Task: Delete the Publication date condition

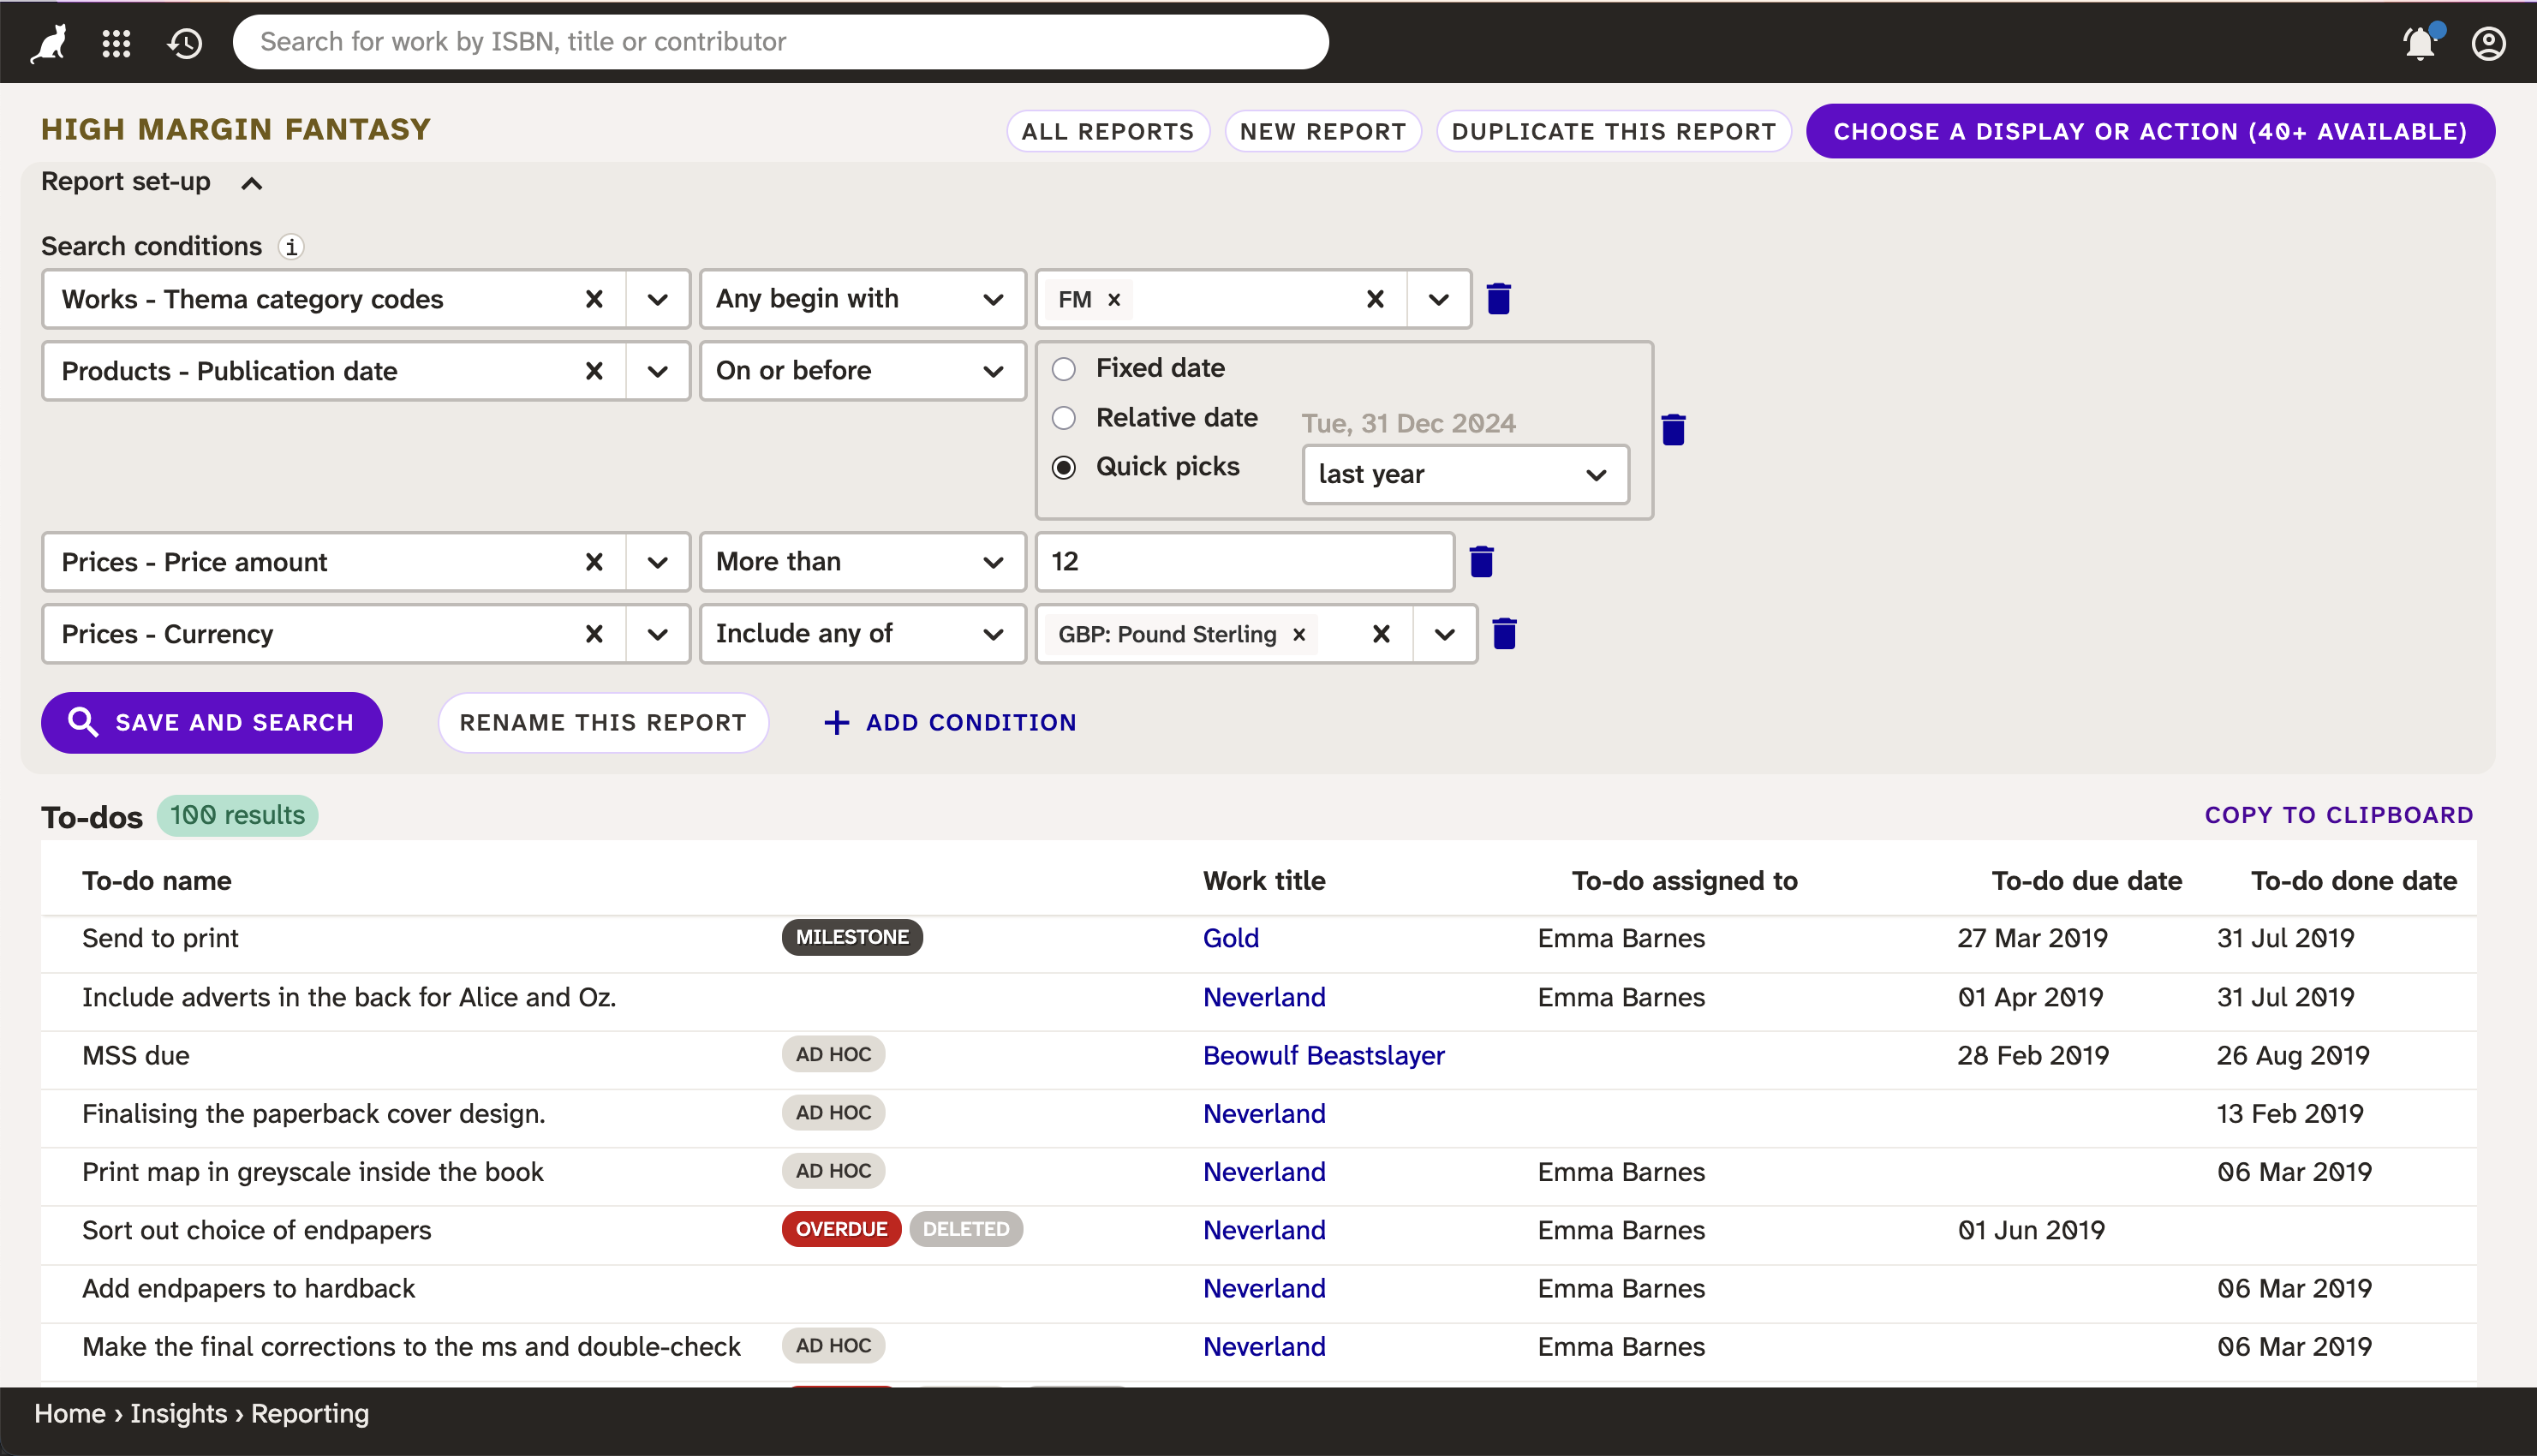Action: click(1673, 430)
